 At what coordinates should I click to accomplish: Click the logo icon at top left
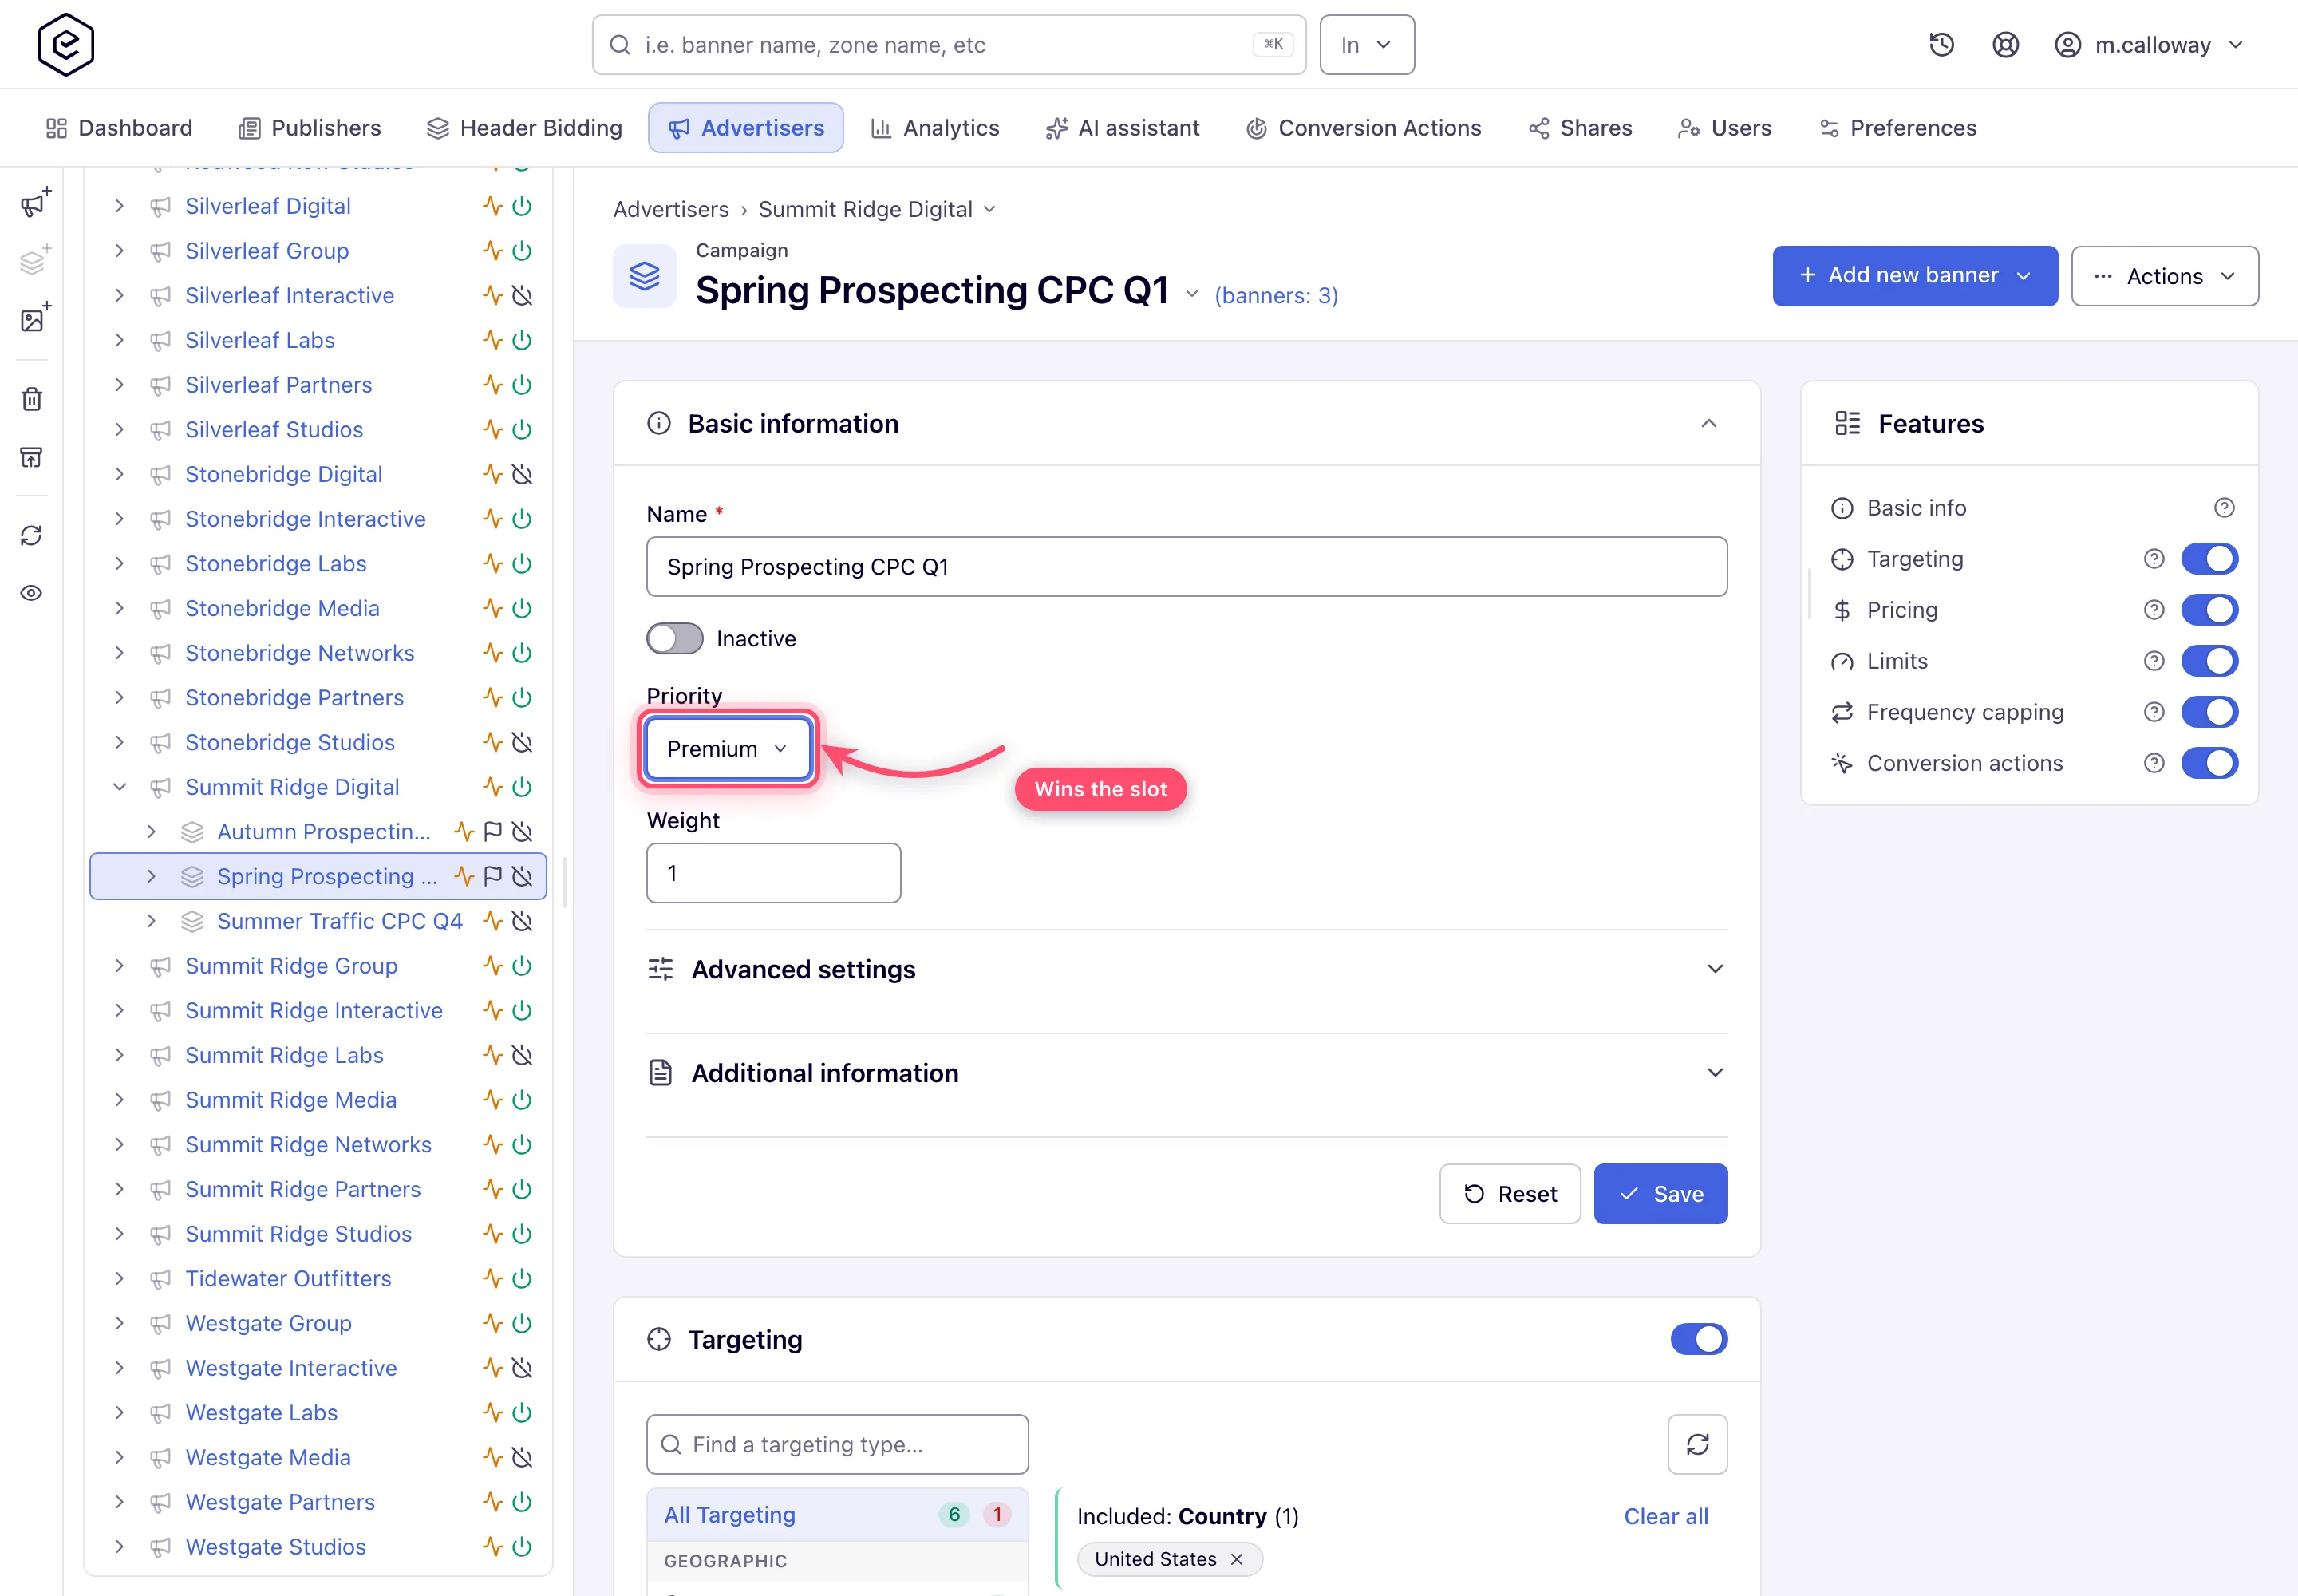click(x=66, y=45)
